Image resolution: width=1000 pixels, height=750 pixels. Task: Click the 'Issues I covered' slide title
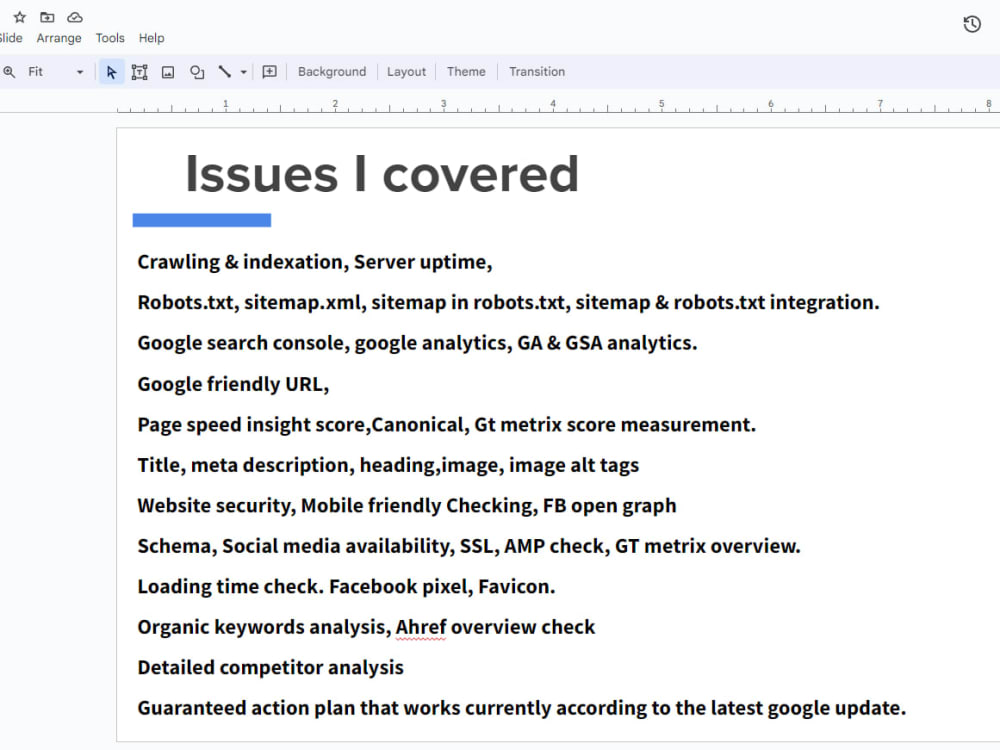(x=382, y=174)
